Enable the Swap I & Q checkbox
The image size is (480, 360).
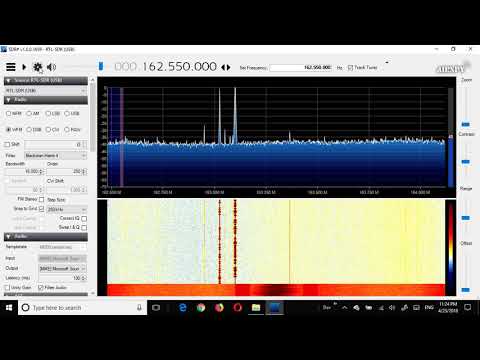click(84, 227)
